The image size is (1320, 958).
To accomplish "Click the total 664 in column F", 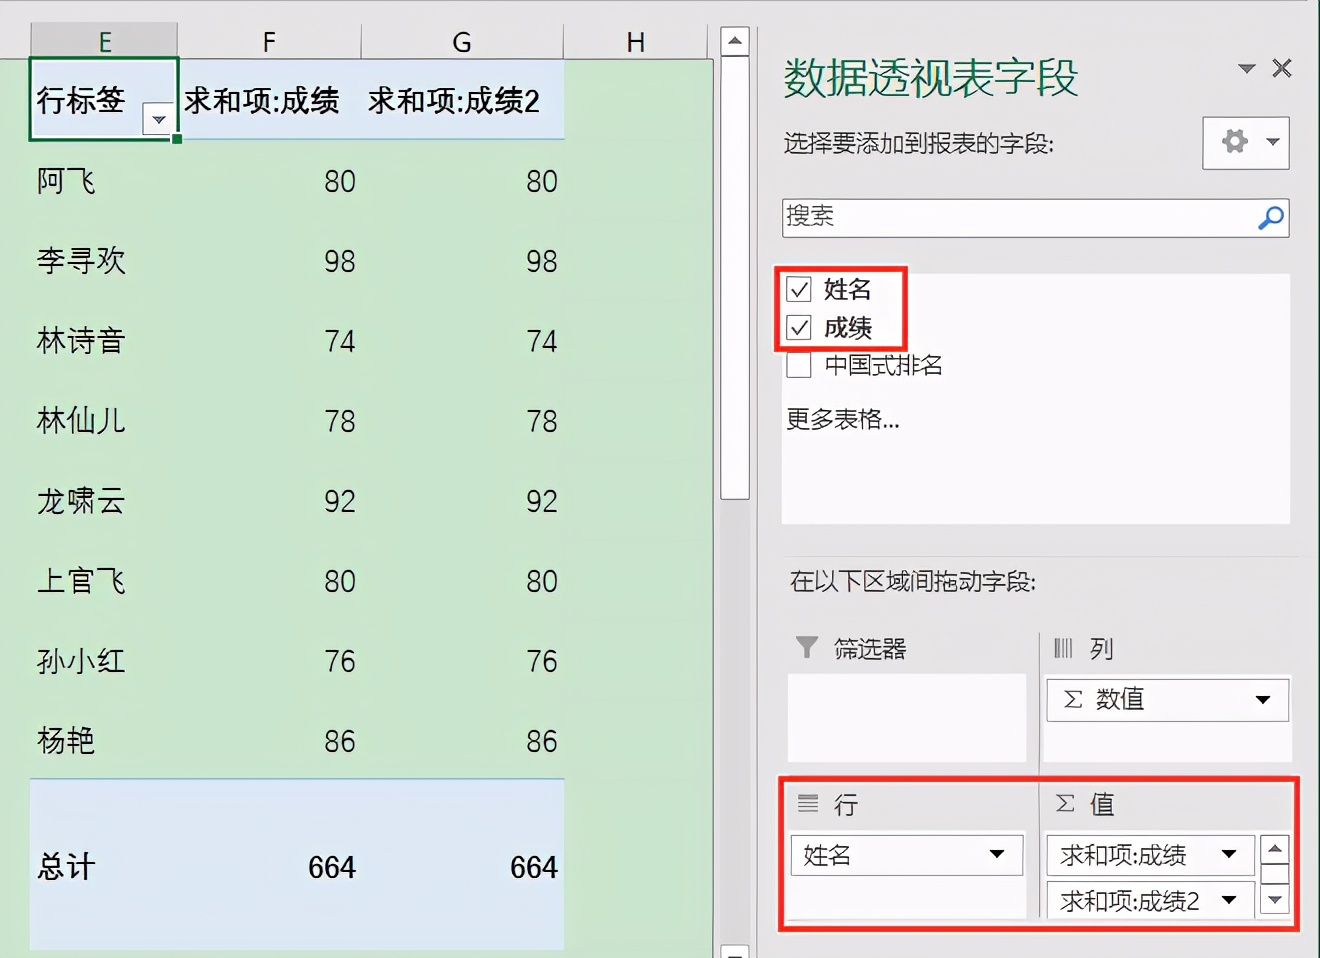I will [332, 867].
